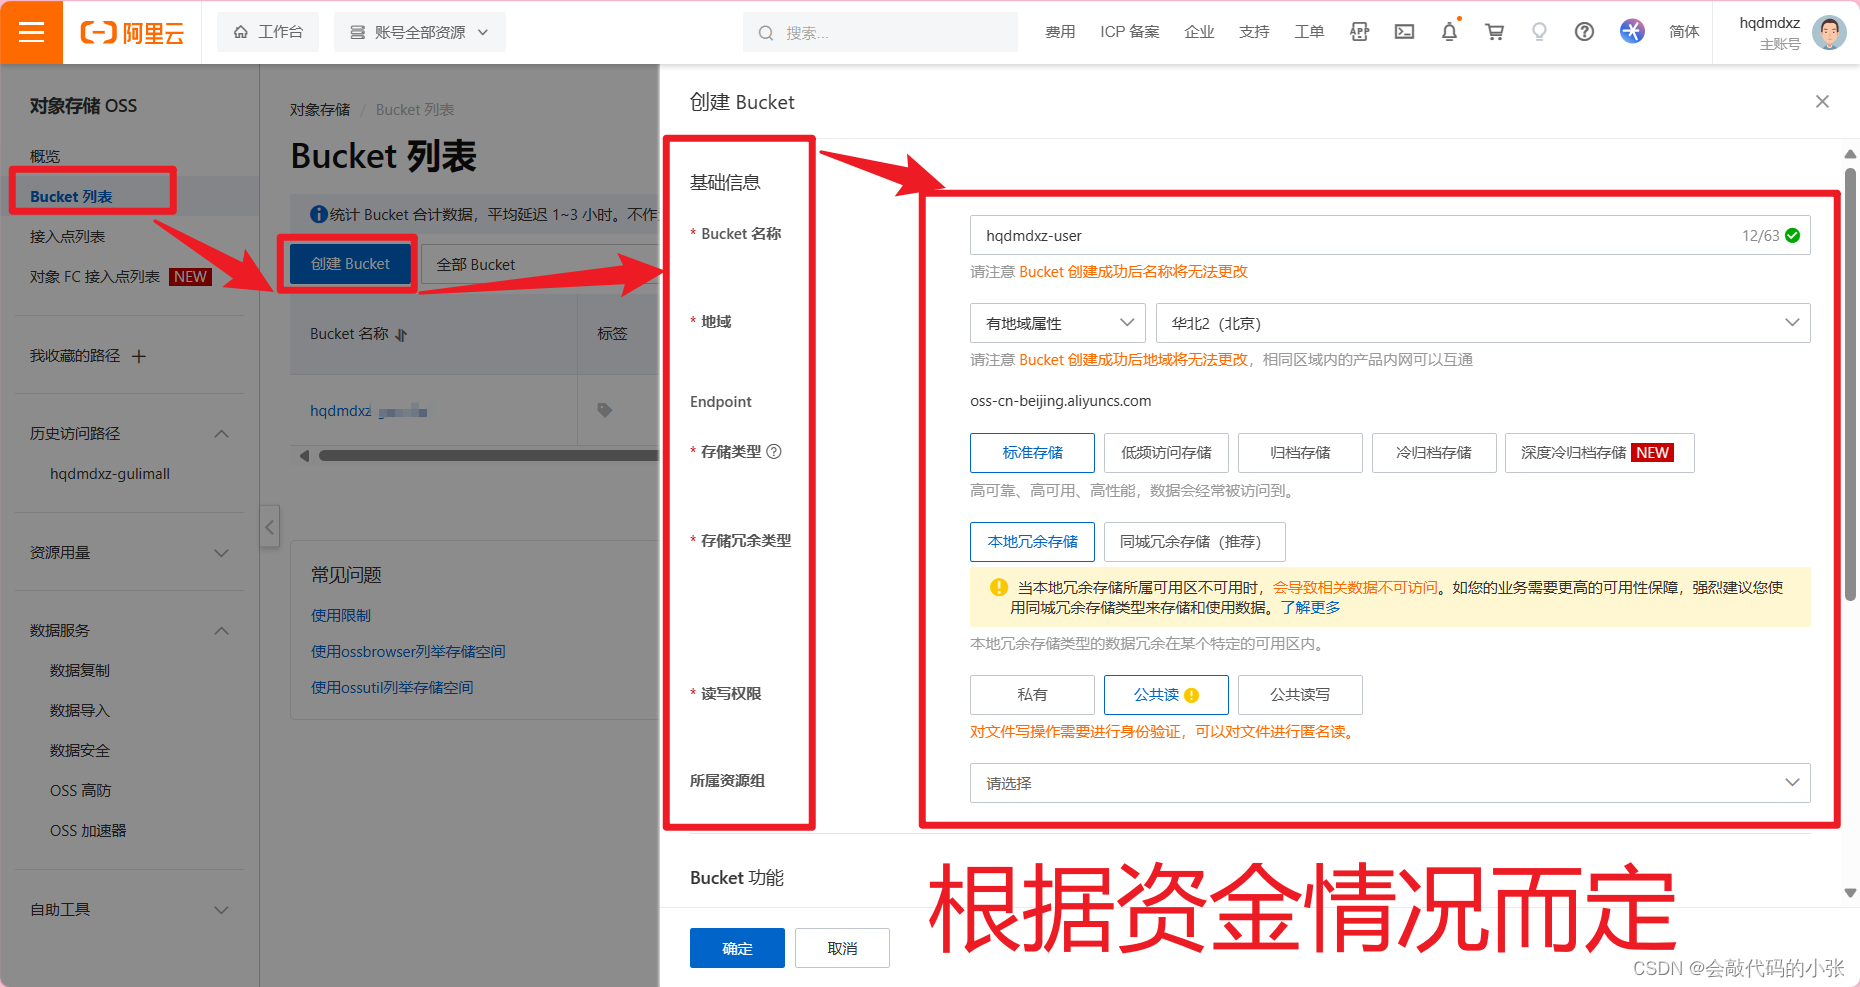Click storage type help icon

(774, 451)
